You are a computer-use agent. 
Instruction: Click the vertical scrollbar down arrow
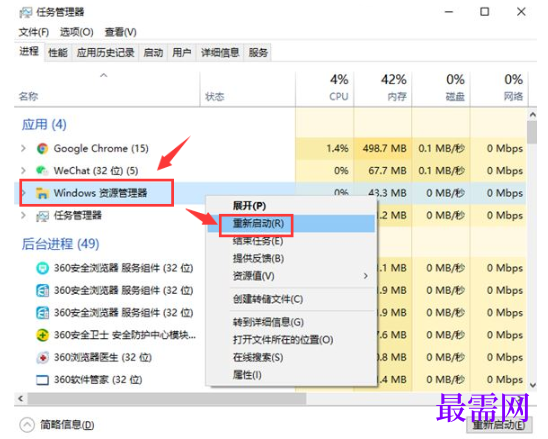pos(533,385)
